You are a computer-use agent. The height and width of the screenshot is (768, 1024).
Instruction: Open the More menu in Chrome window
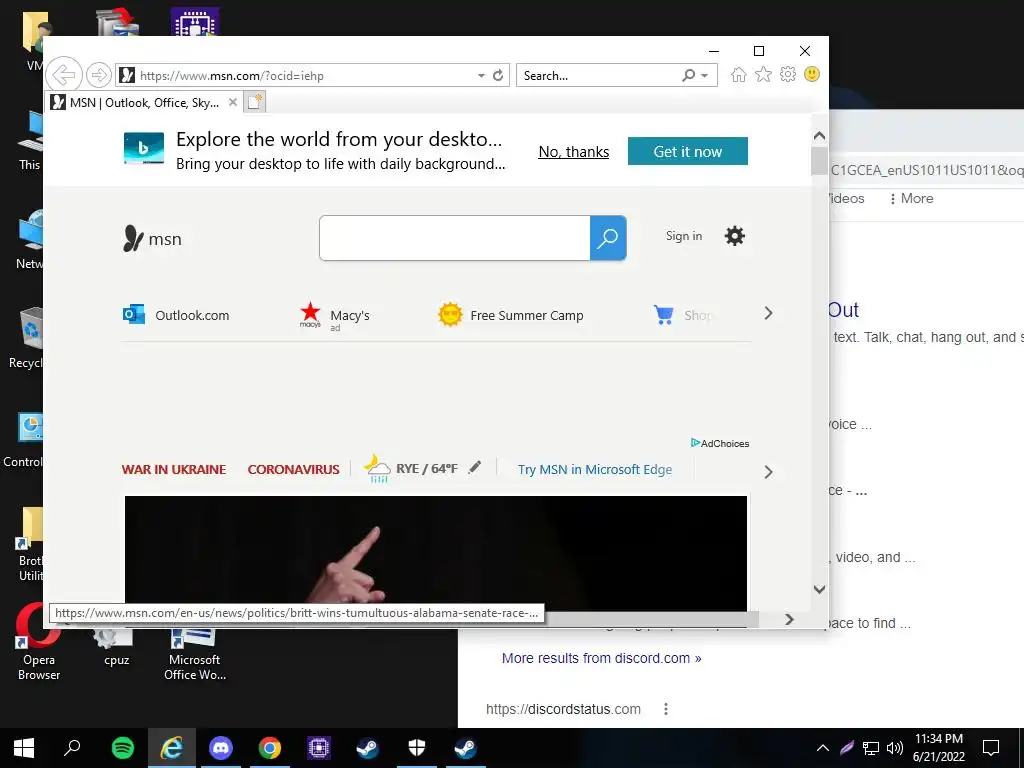click(912, 199)
